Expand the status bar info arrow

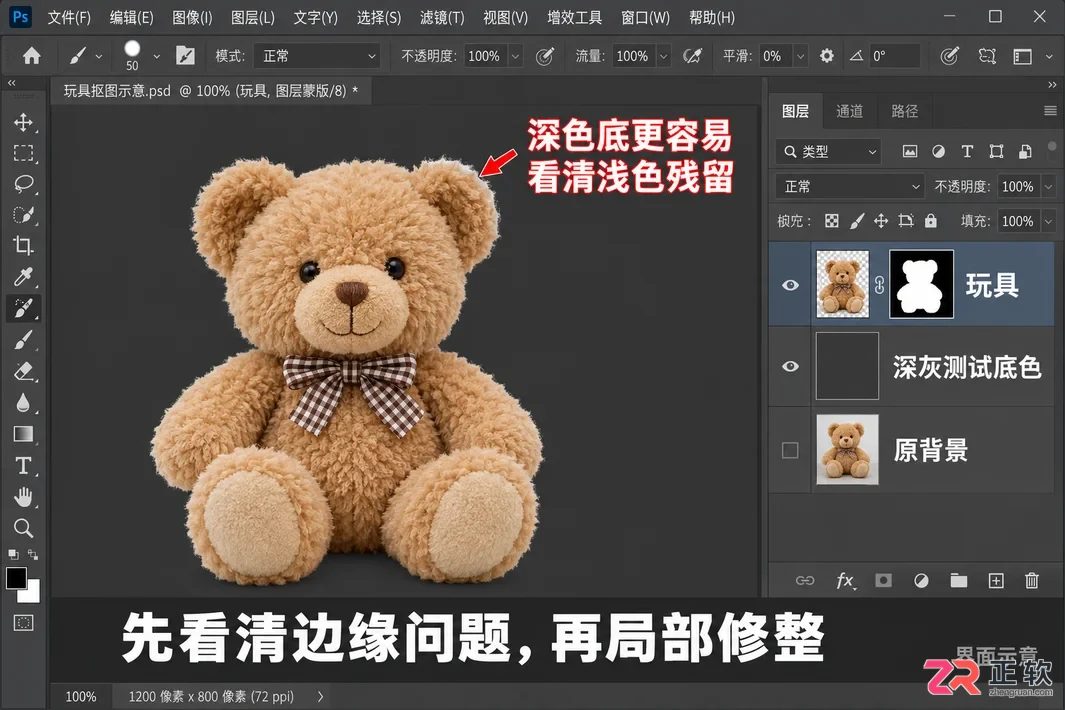[321, 696]
